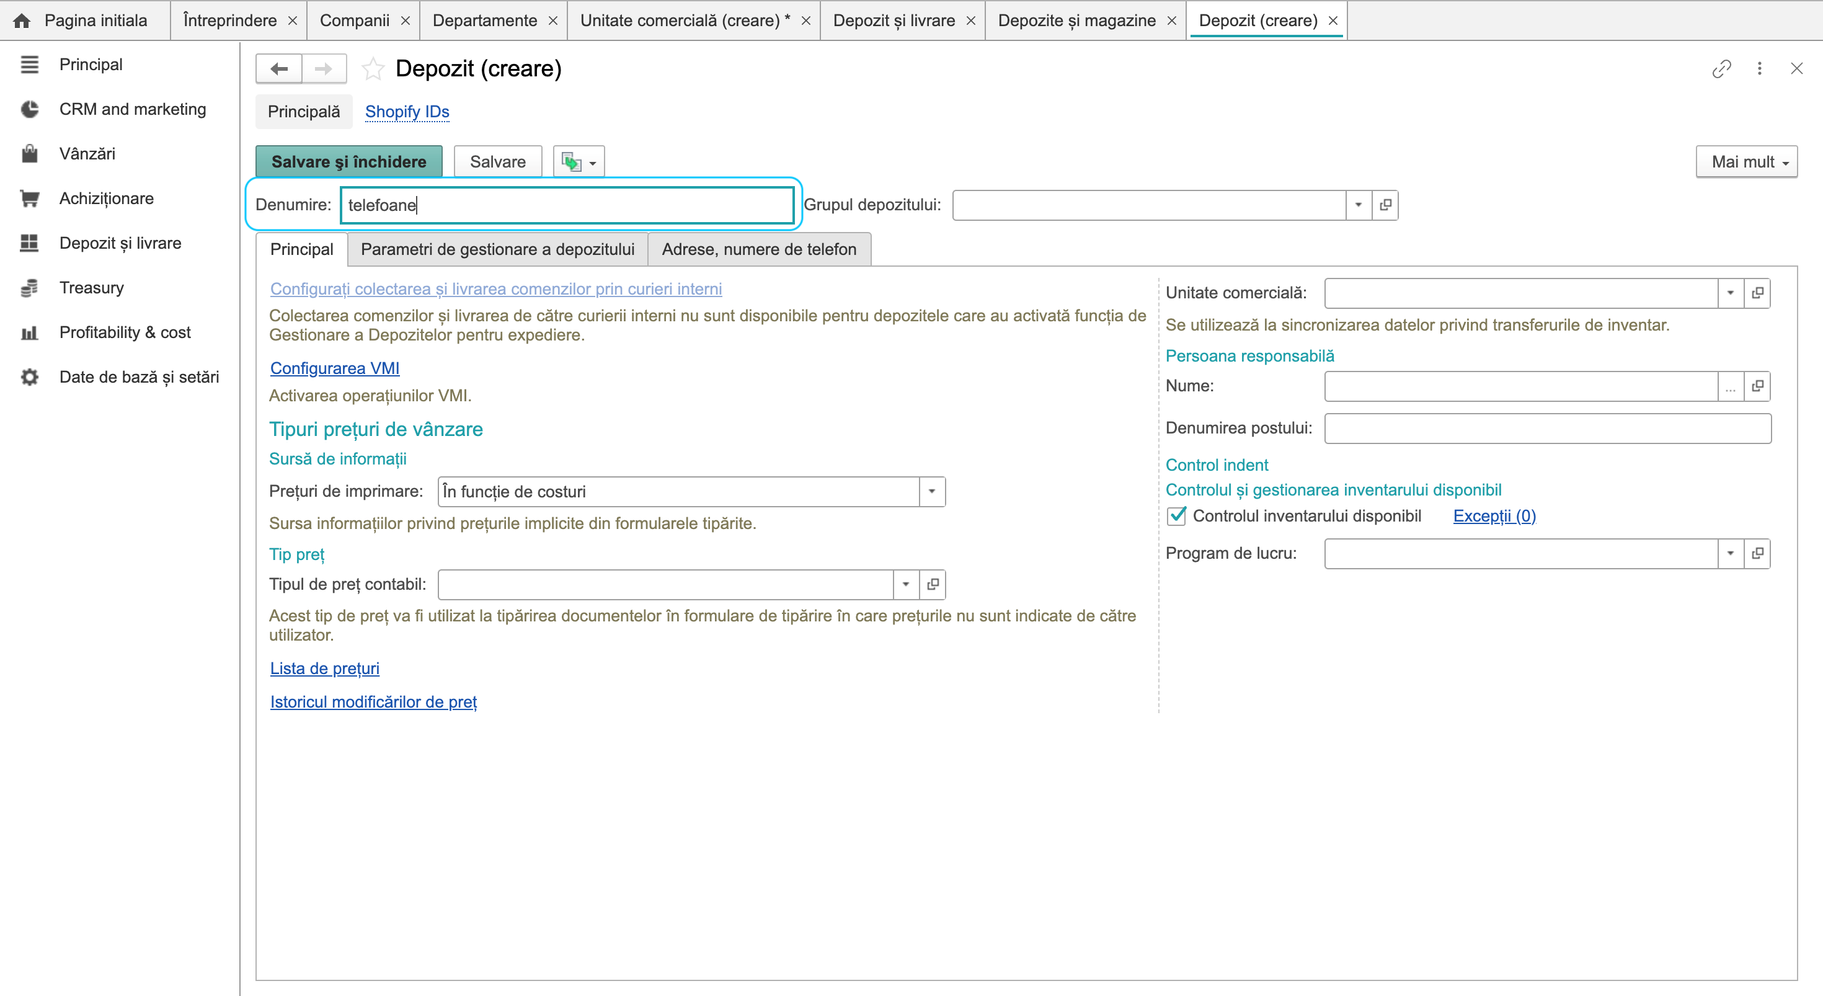Expand the Unitate comercială dropdown
Image resolution: width=1823 pixels, height=996 pixels.
pyautogui.click(x=1730, y=293)
